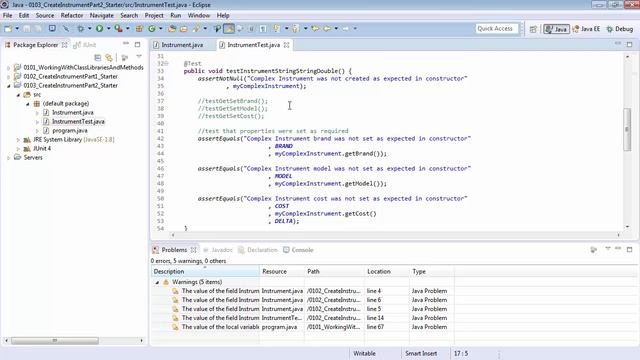
Task: Collapse the src folder
Action: point(18,95)
